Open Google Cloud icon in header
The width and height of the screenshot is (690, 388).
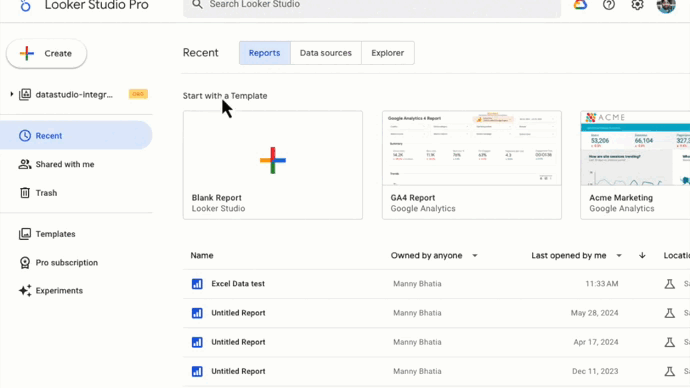(580, 5)
